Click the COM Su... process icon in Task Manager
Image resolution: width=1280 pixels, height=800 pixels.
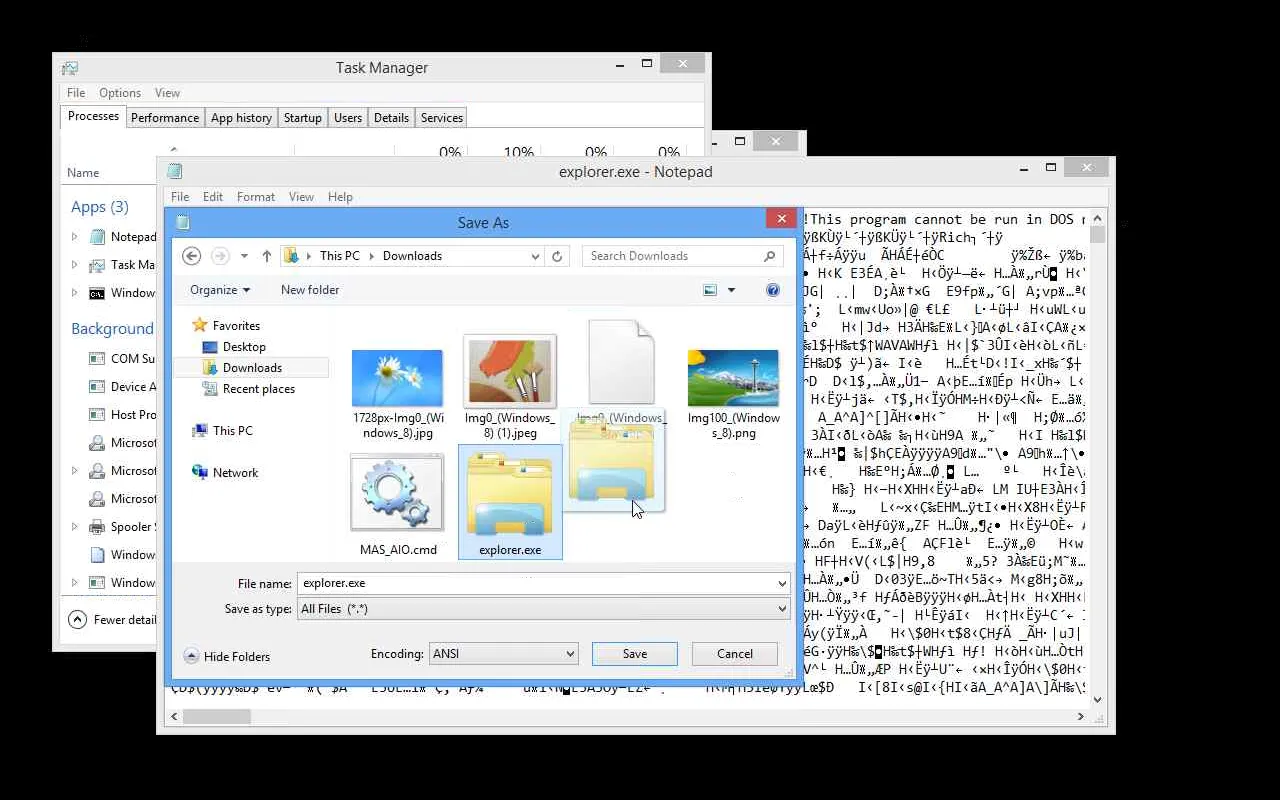[x=97, y=359]
